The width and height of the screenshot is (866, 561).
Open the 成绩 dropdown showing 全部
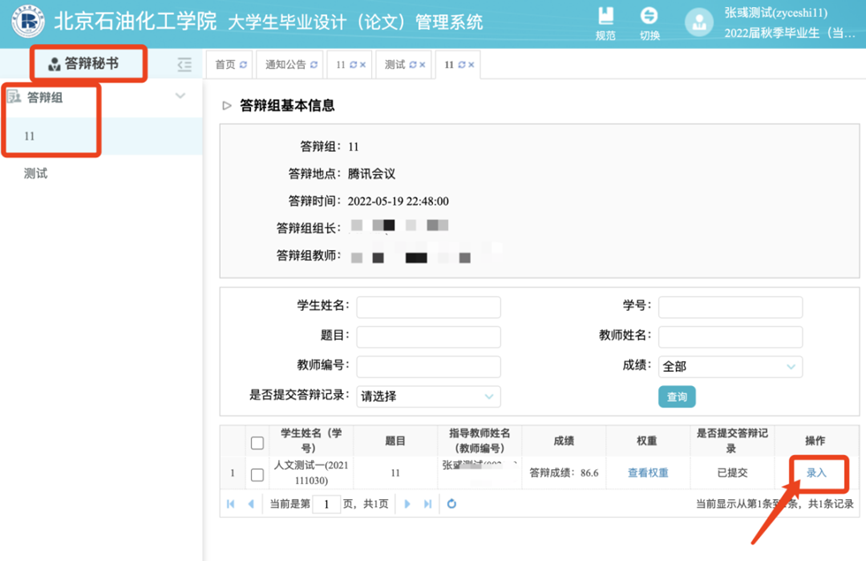[x=730, y=367]
